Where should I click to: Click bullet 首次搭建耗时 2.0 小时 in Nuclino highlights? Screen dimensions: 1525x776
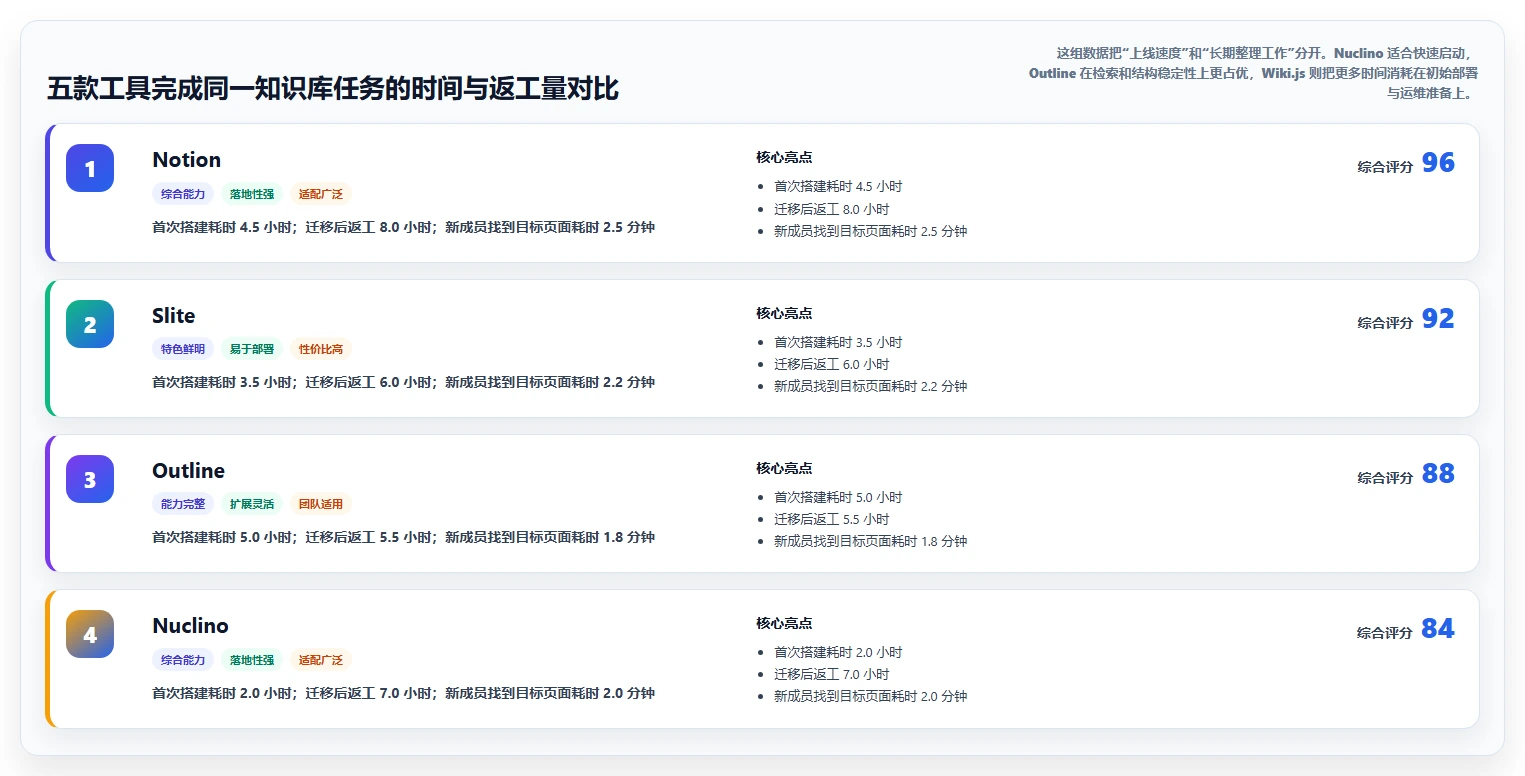click(x=838, y=652)
